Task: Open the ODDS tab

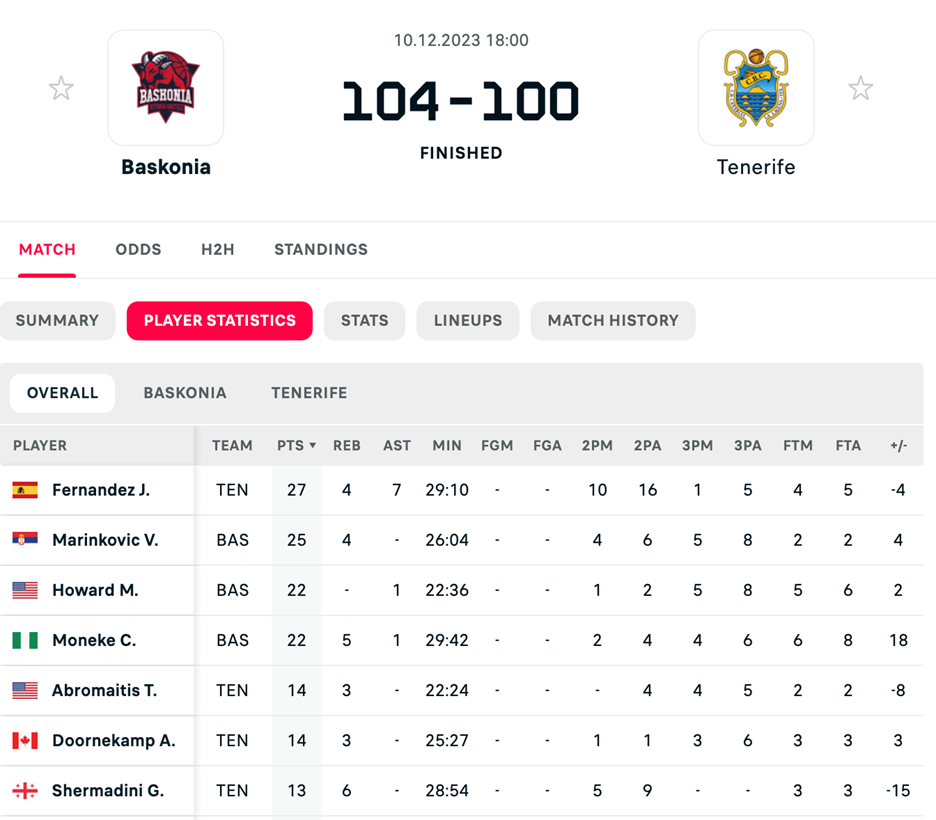Action: pos(138,249)
